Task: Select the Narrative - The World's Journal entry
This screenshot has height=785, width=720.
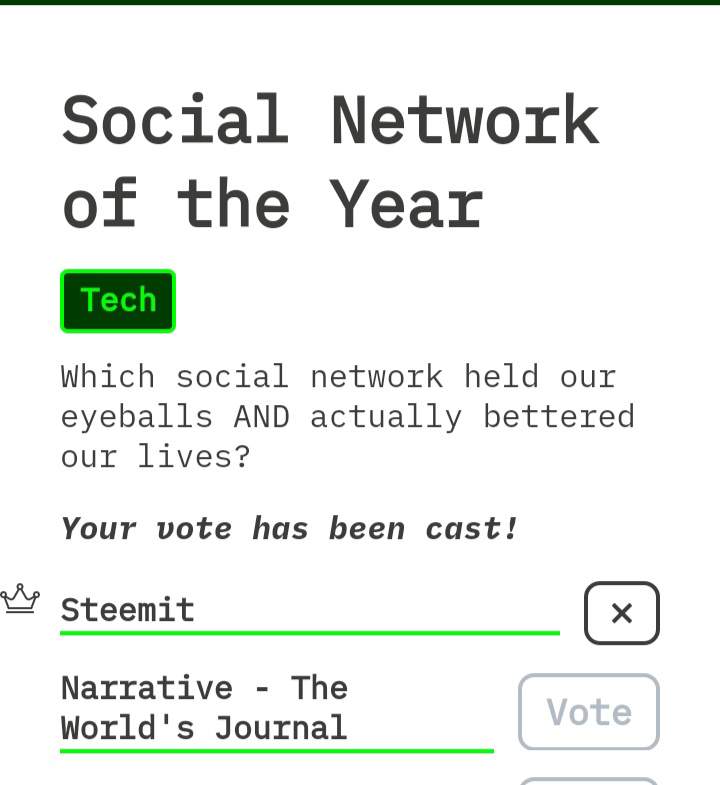Action: pos(204,708)
